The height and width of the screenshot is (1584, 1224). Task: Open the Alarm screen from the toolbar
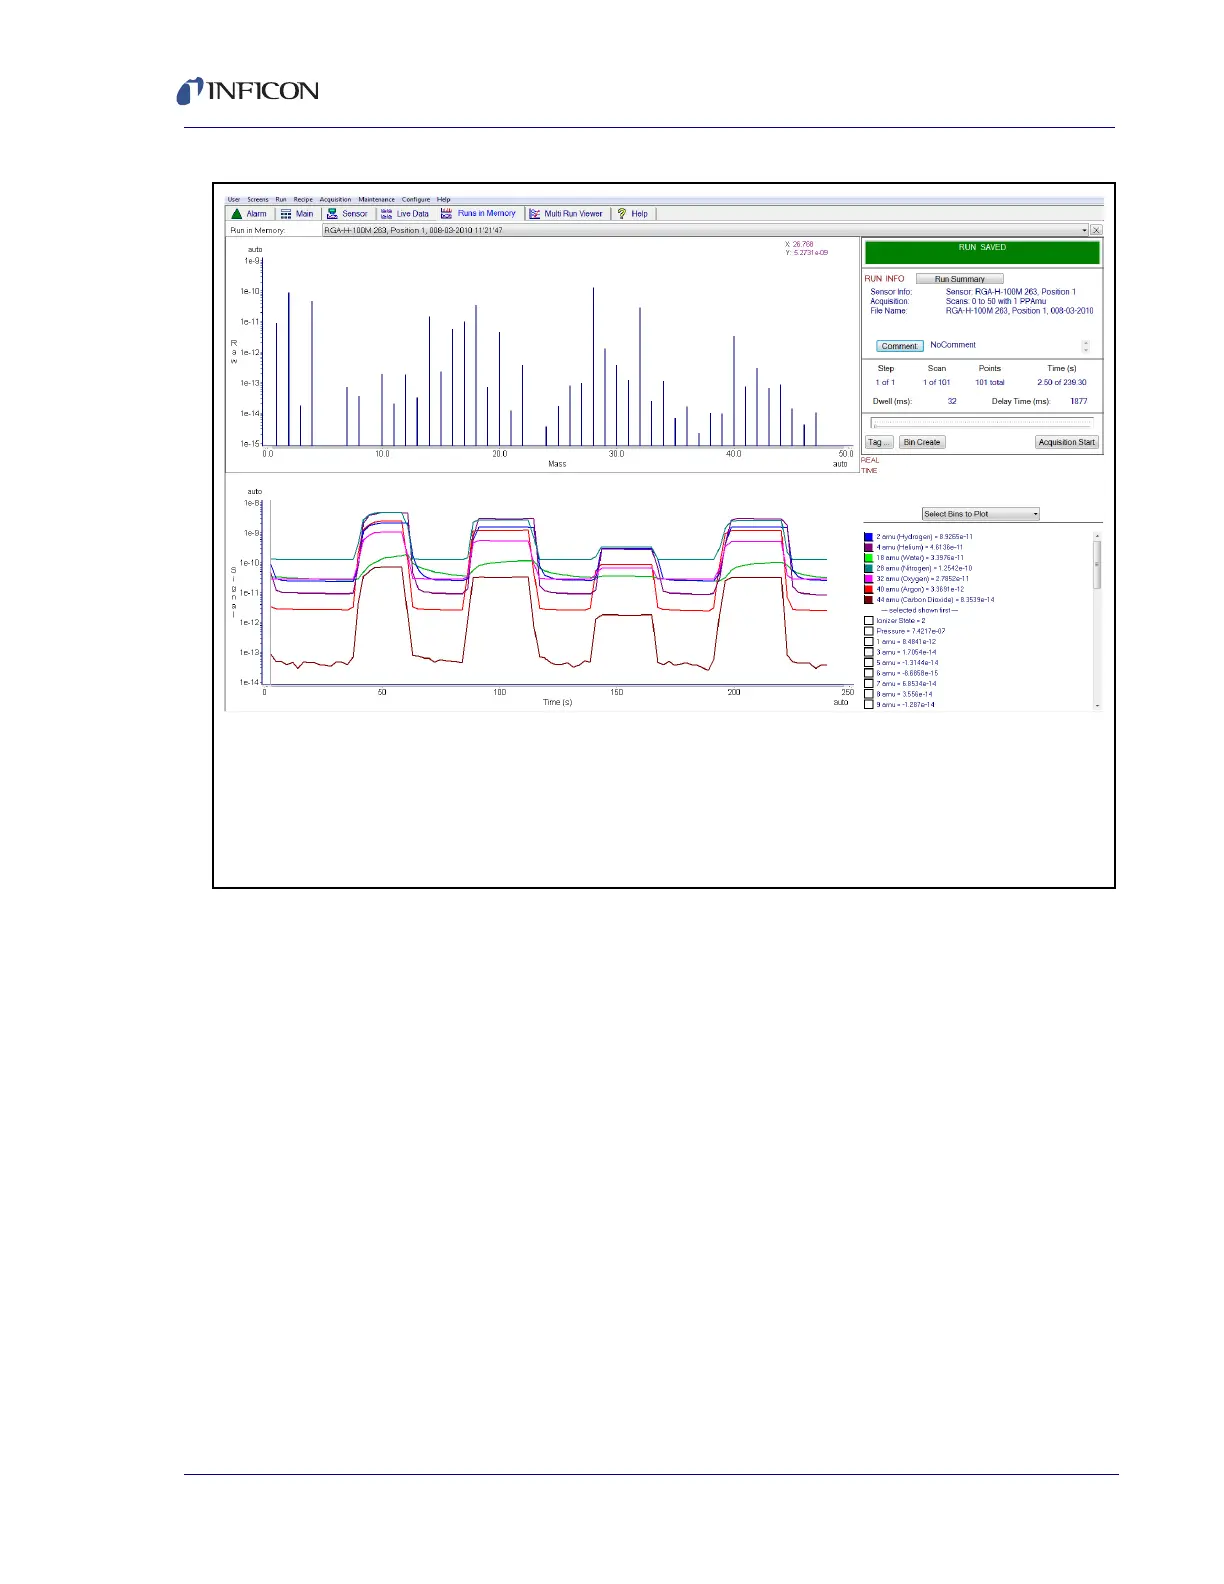click(x=249, y=214)
